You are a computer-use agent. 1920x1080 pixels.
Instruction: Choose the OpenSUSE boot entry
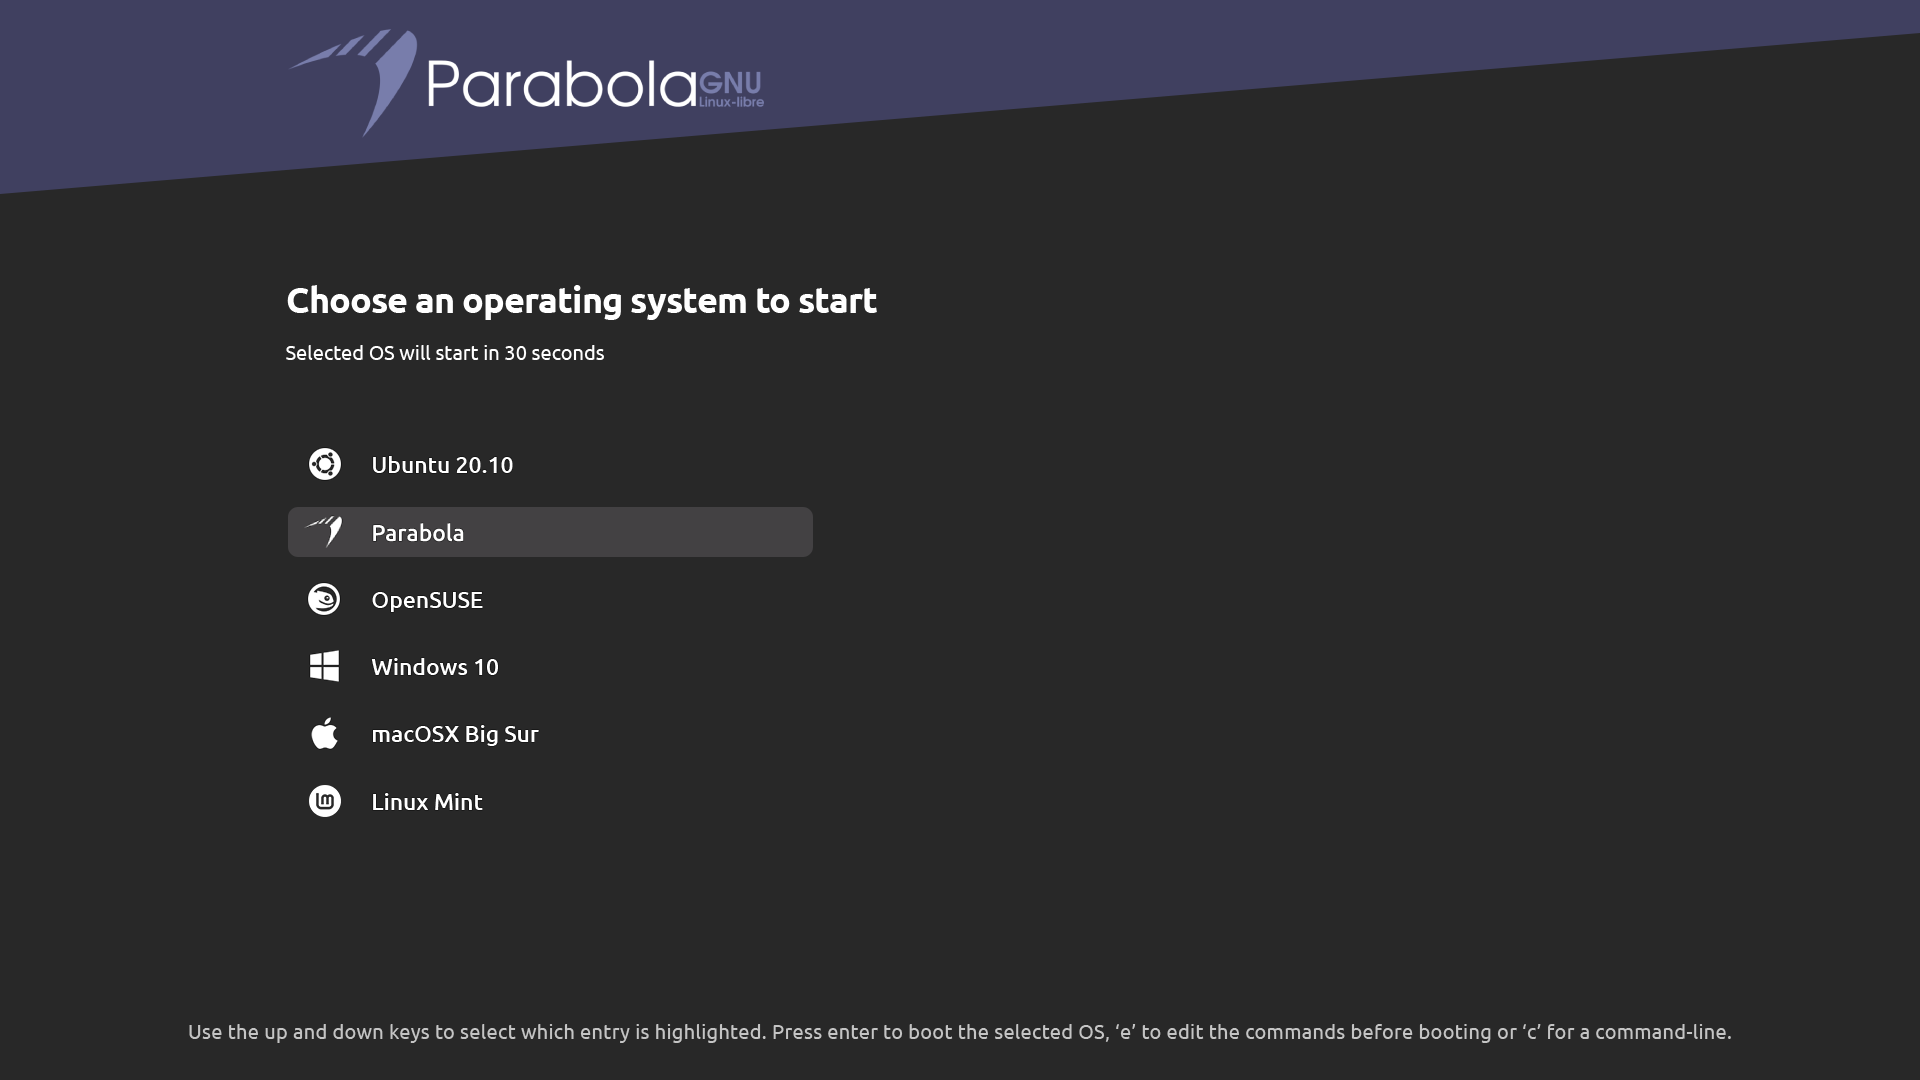(x=550, y=599)
